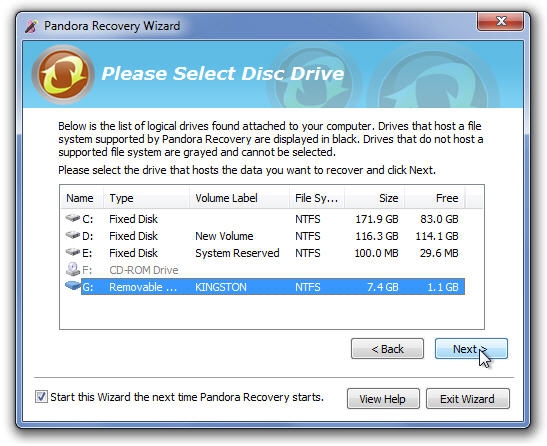Click the grayed F: drive name
This screenshot has height=446, width=547.
[87, 270]
